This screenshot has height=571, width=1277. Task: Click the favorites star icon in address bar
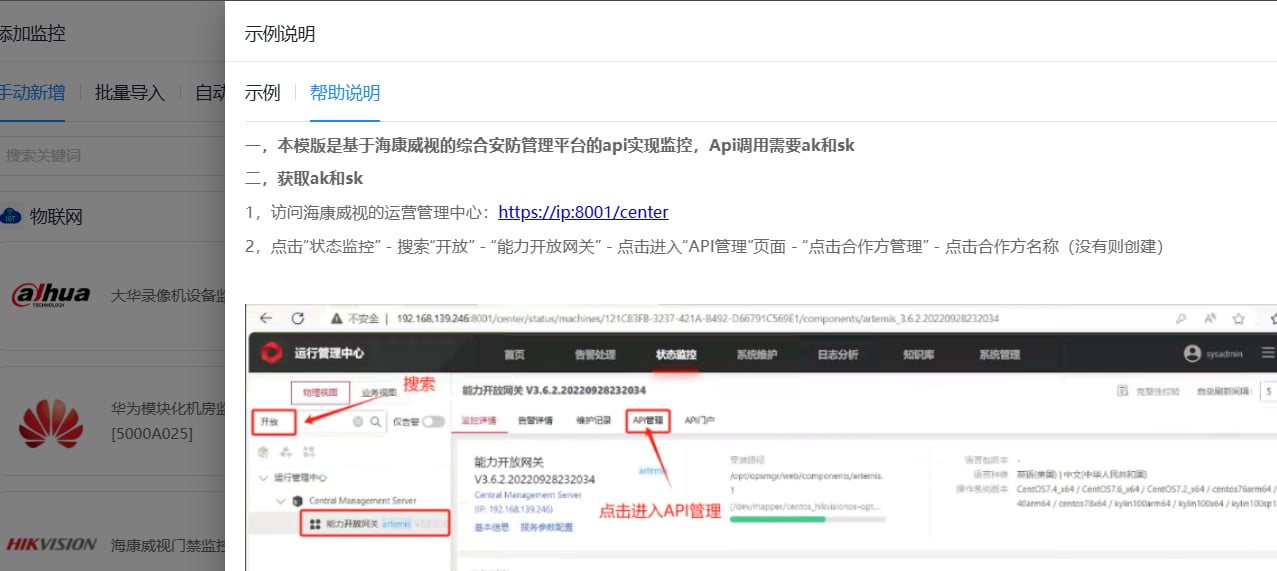(x=1239, y=319)
